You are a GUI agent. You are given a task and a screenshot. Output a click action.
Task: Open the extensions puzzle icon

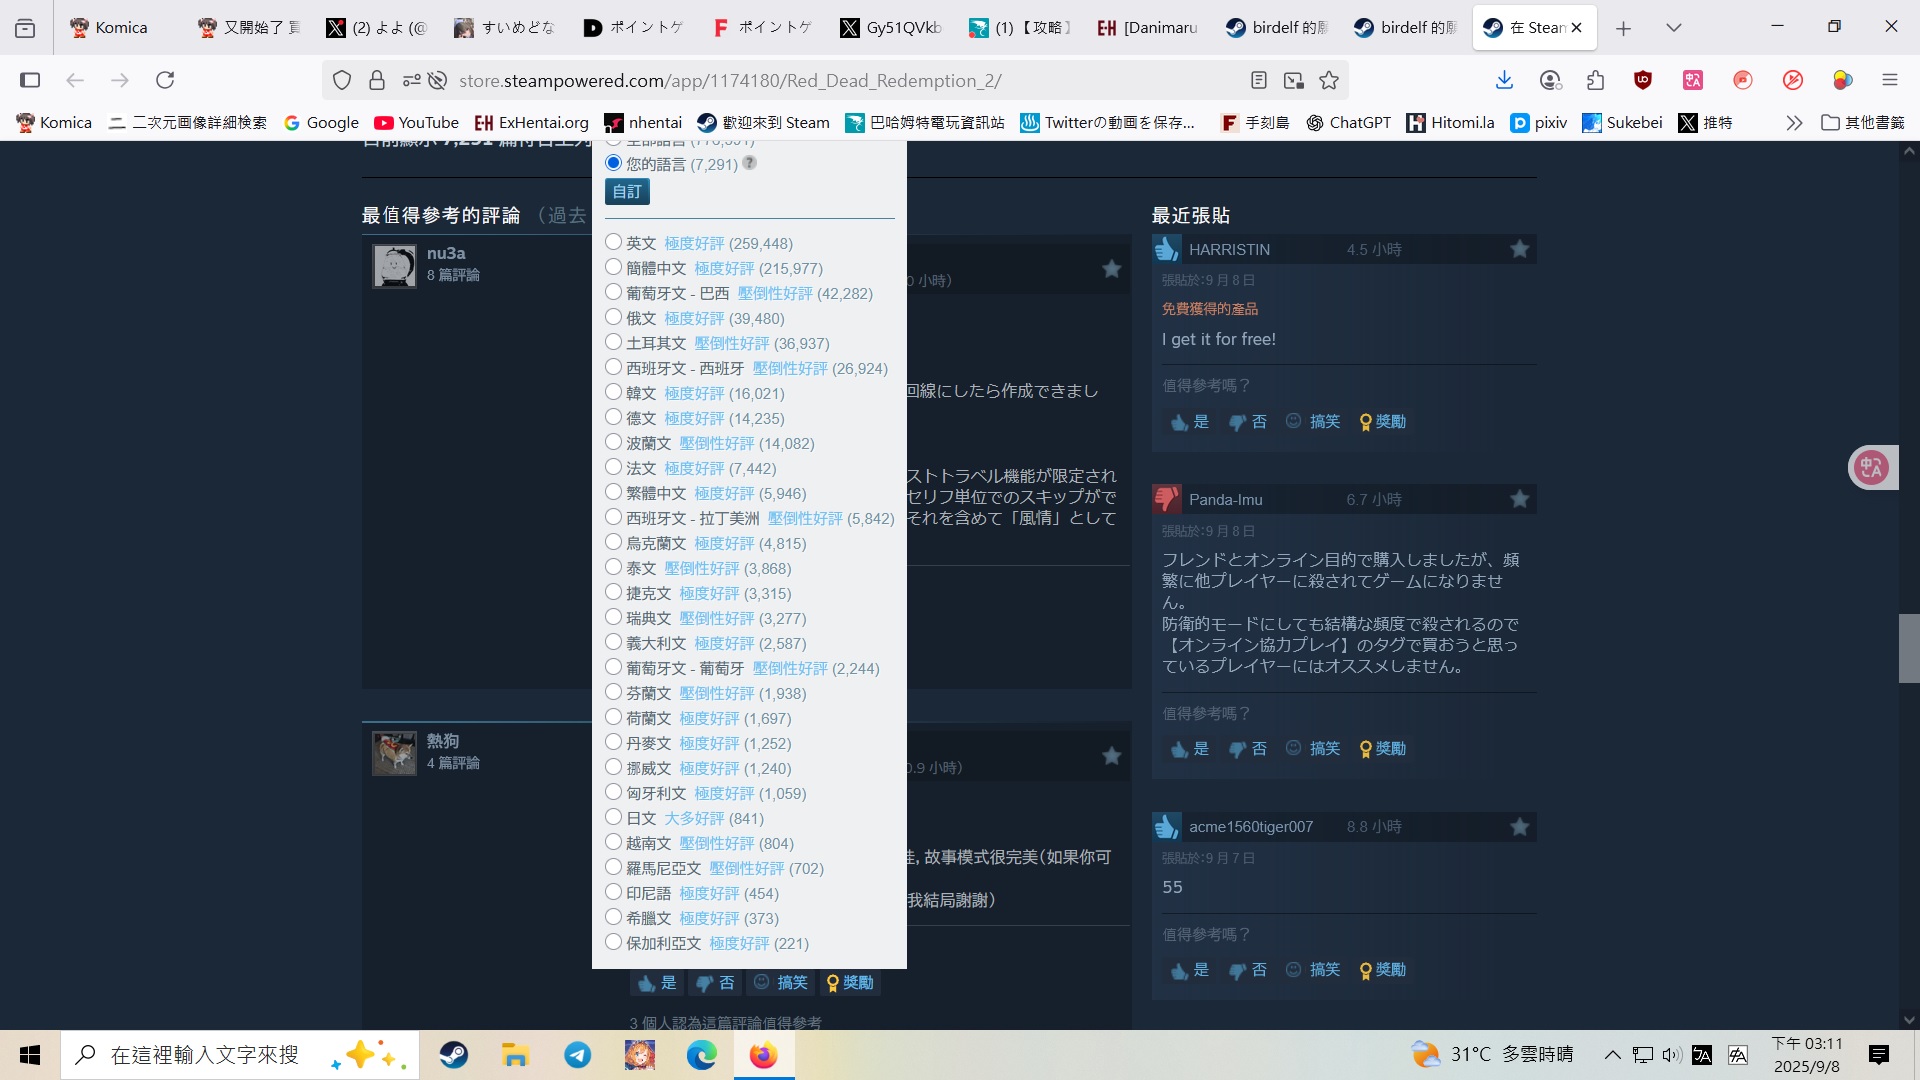(1596, 80)
